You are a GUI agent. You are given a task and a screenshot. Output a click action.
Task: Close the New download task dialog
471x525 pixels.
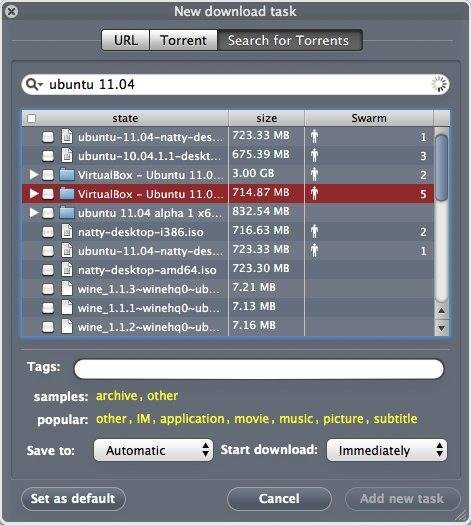12,12
